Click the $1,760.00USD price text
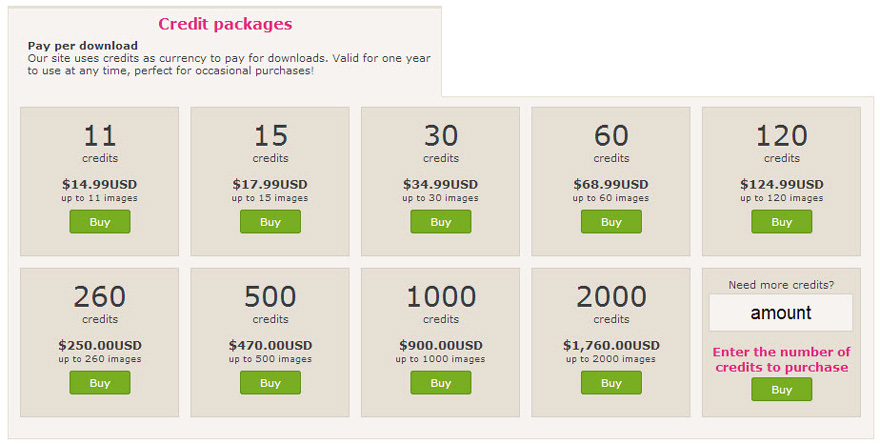The width and height of the screenshot is (880, 444). pyautogui.click(x=611, y=345)
